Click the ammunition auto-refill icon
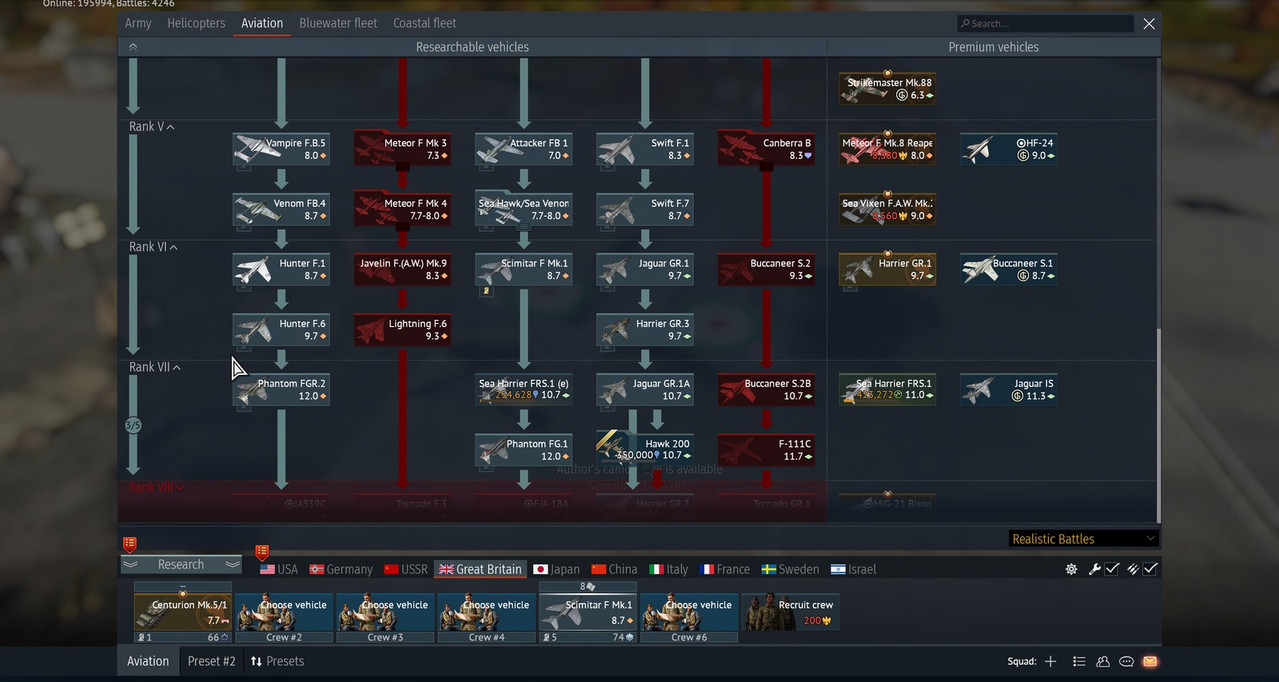The width and height of the screenshot is (1279, 682). click(x=1133, y=569)
